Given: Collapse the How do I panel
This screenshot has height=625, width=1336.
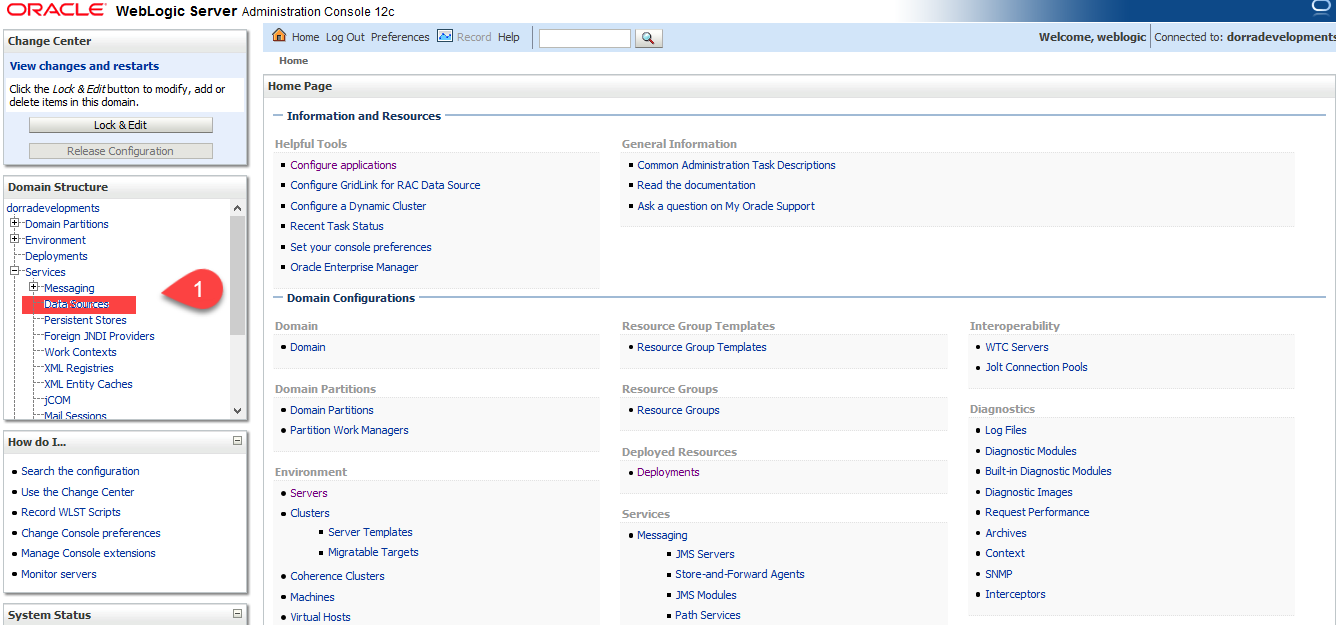Looking at the screenshot, I should (237, 441).
